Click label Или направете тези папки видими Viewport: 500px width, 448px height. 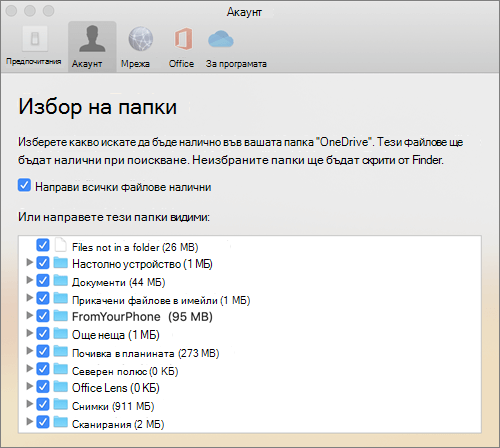coord(114,217)
